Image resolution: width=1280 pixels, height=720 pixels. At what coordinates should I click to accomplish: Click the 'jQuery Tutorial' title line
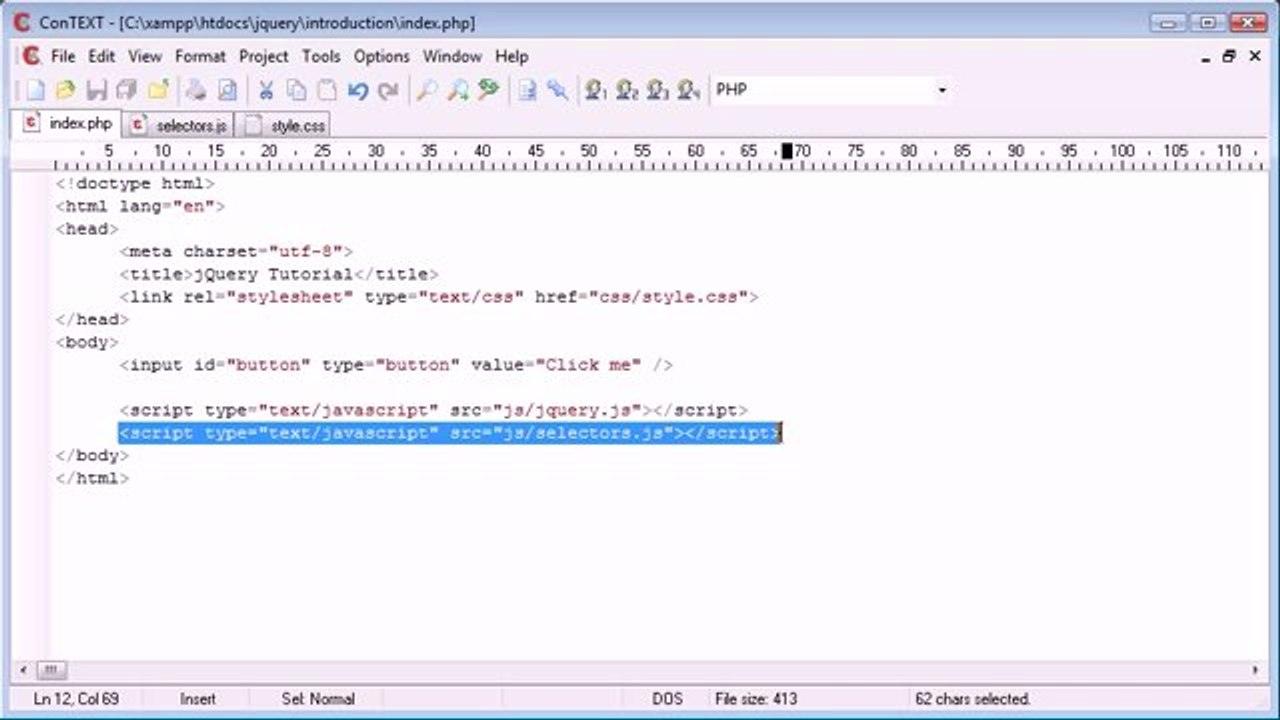coord(279,274)
